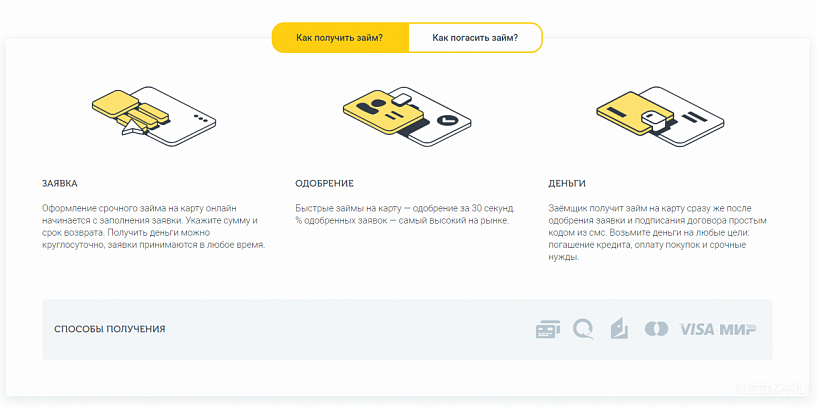This screenshot has width=817, height=407.
Task: Click the VISA logo
Action: point(697,329)
